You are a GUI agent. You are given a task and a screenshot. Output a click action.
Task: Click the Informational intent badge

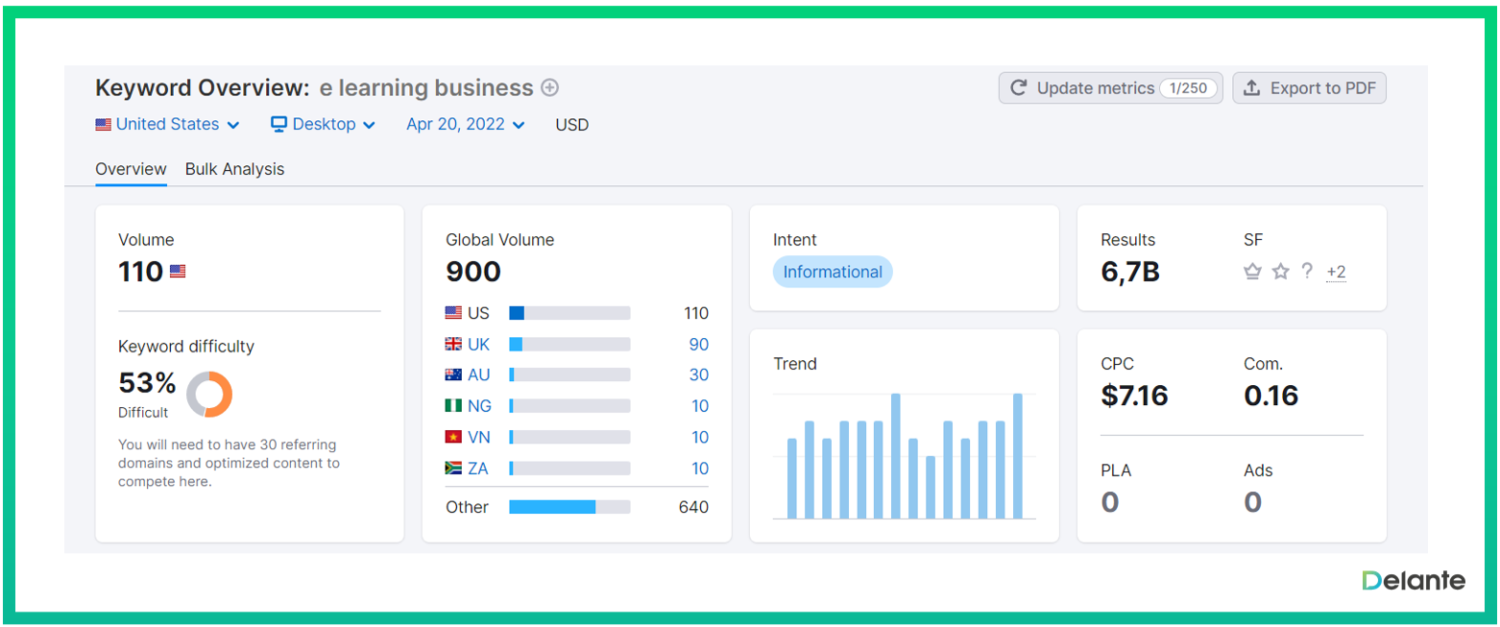[x=832, y=271]
